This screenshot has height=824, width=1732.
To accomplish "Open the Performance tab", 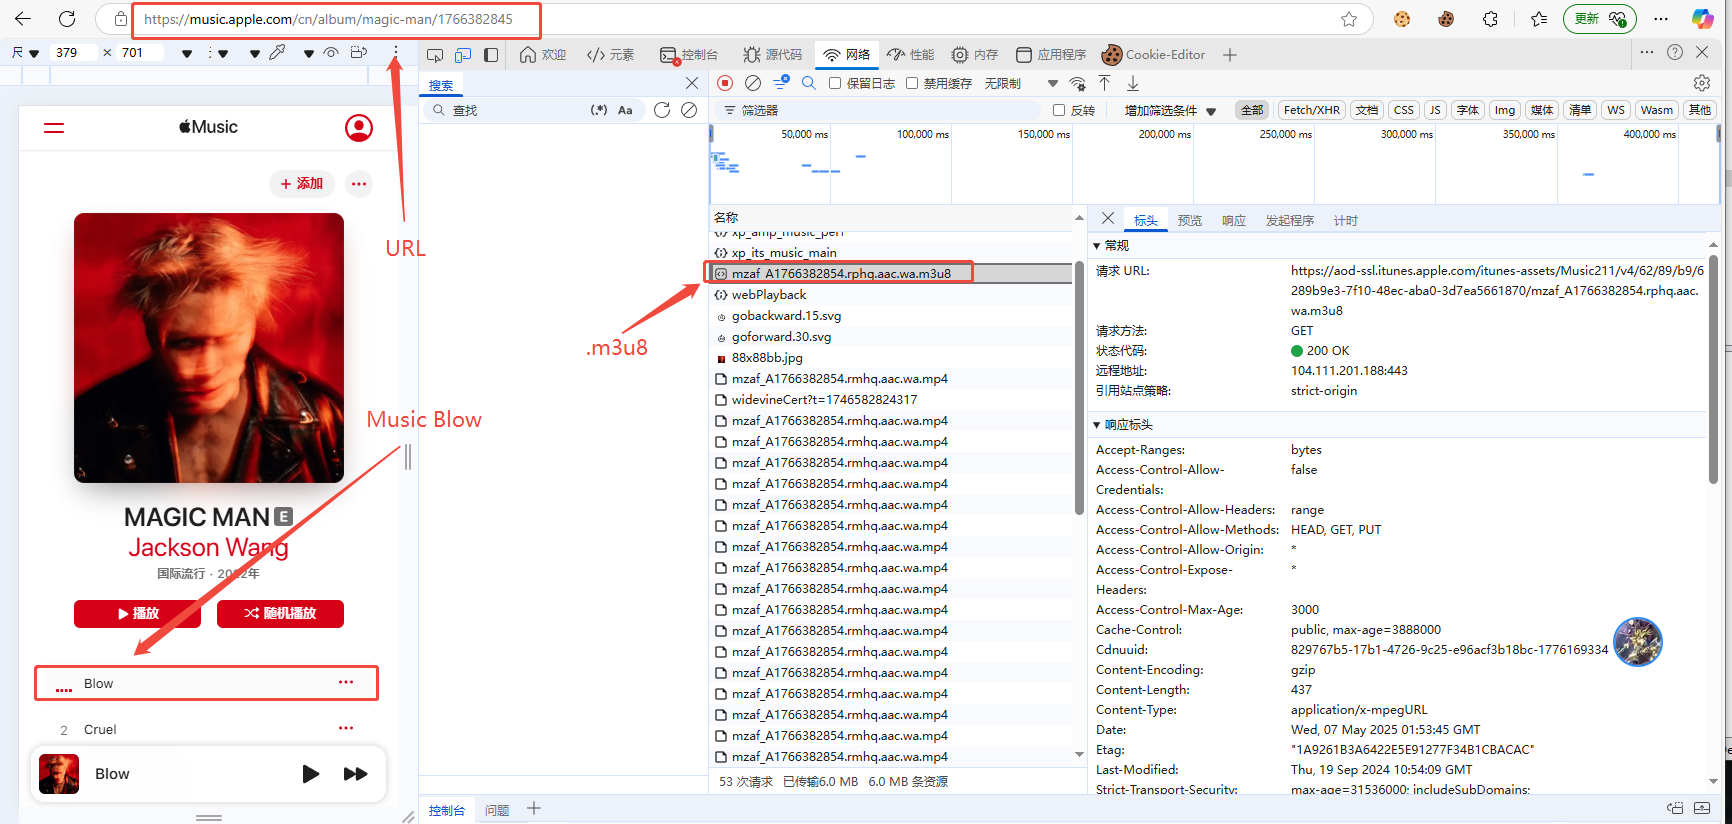I will (911, 55).
